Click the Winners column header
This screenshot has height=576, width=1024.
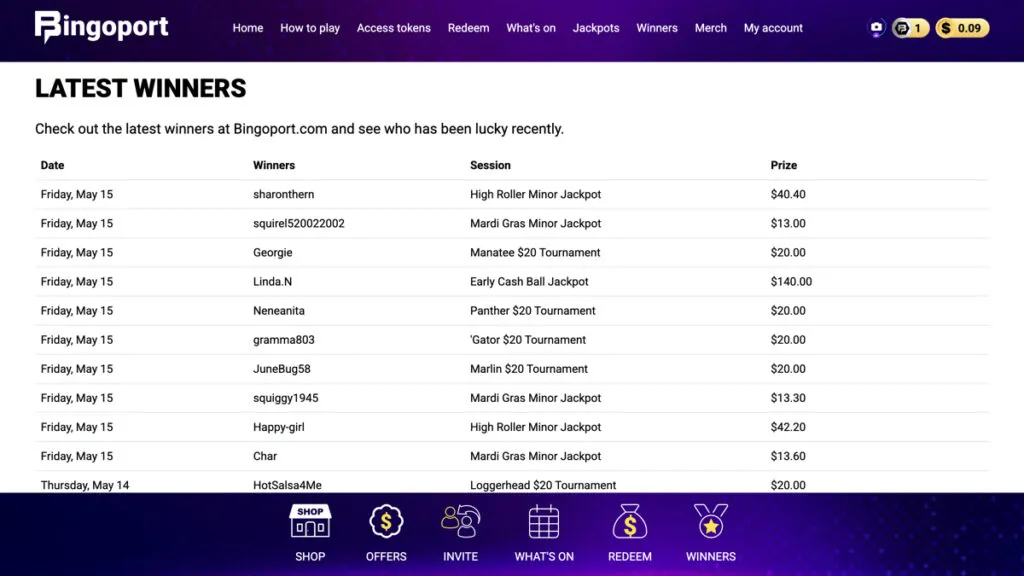coord(274,165)
